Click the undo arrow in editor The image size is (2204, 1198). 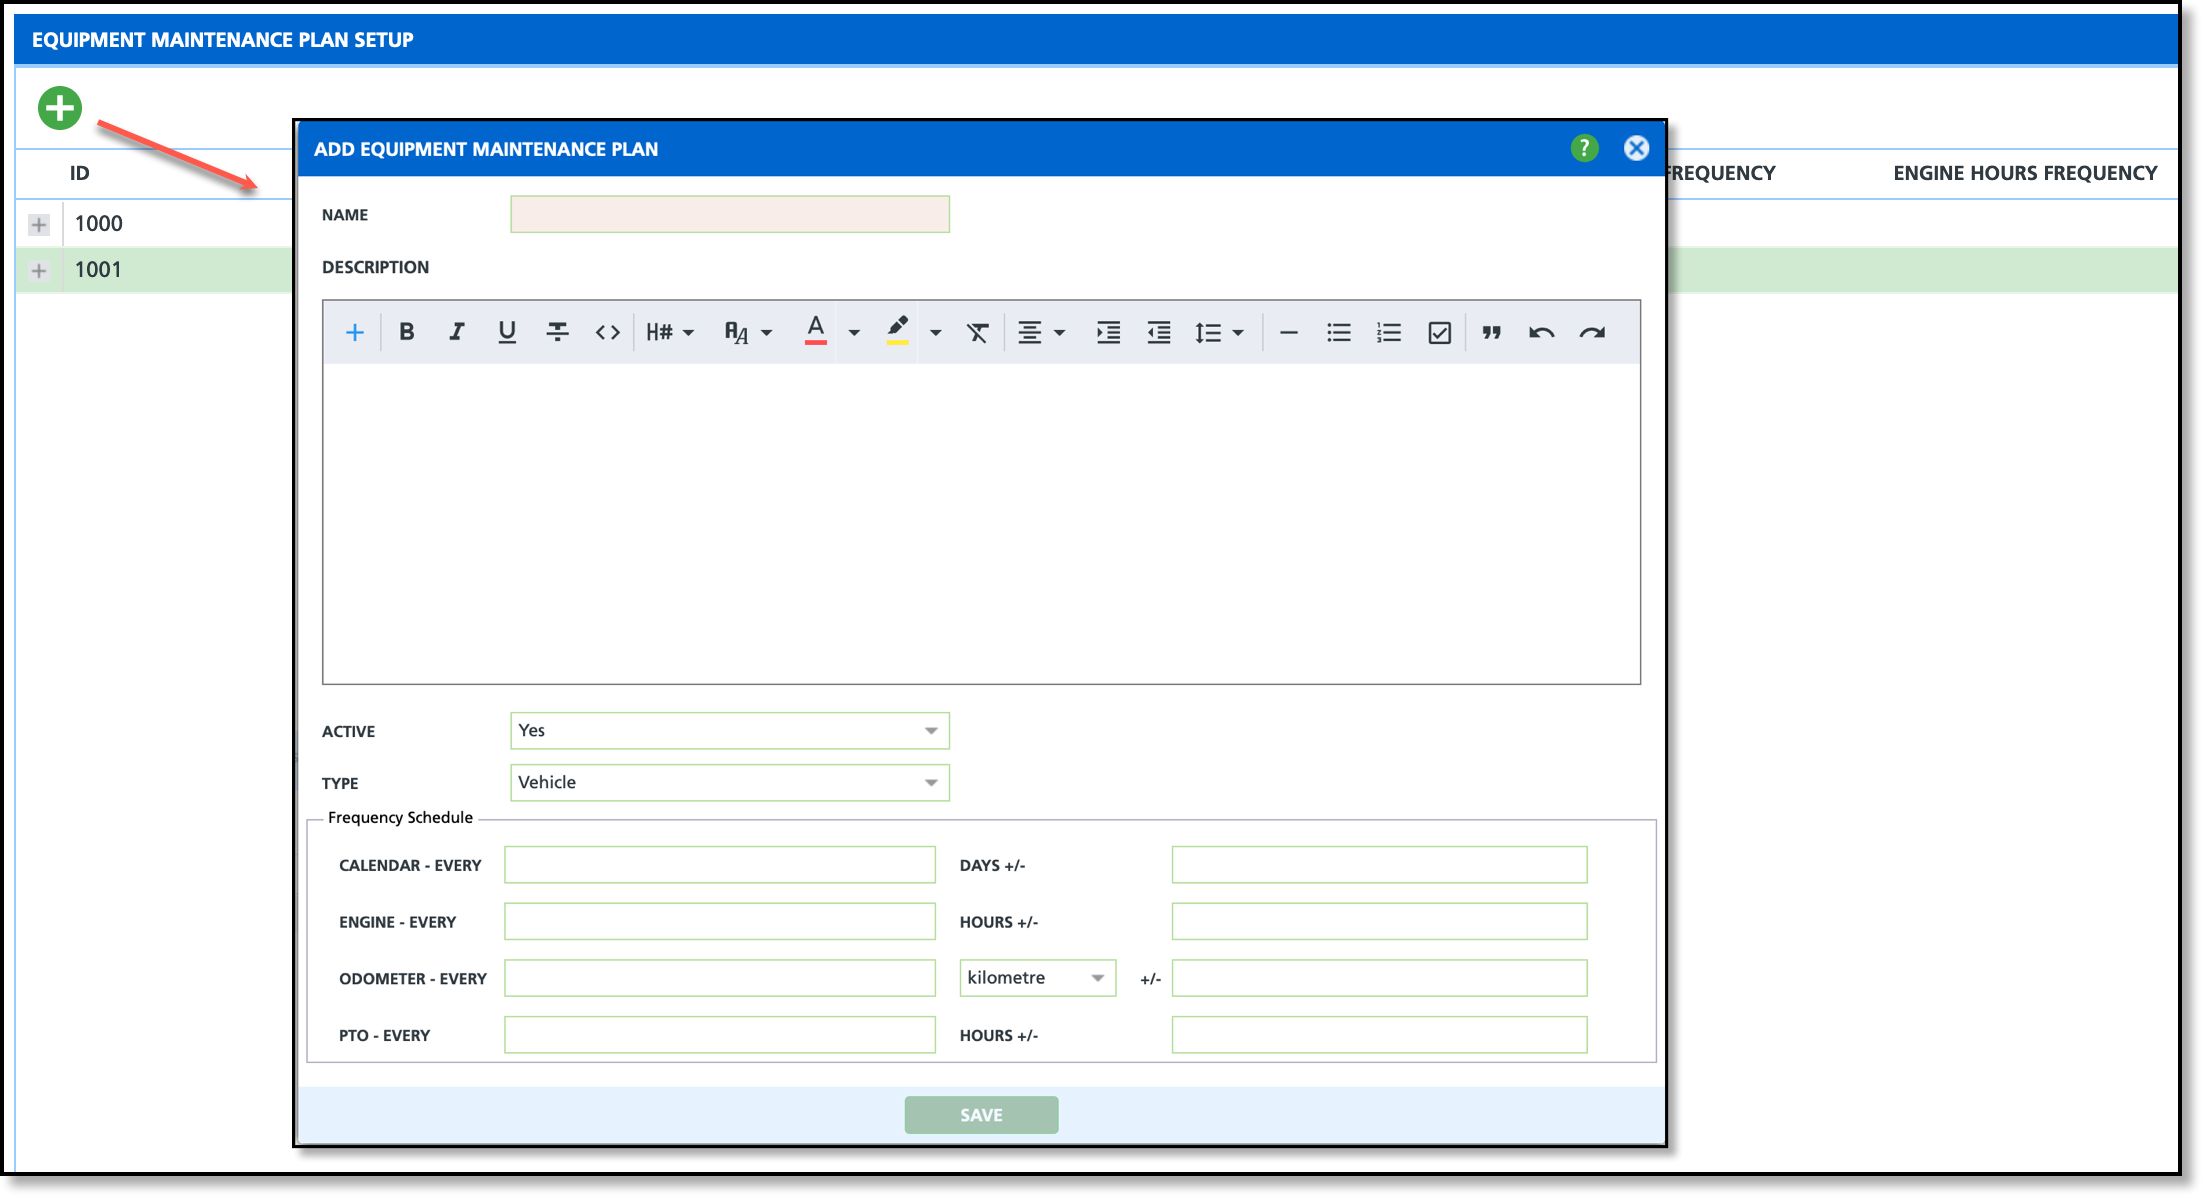tap(1541, 332)
